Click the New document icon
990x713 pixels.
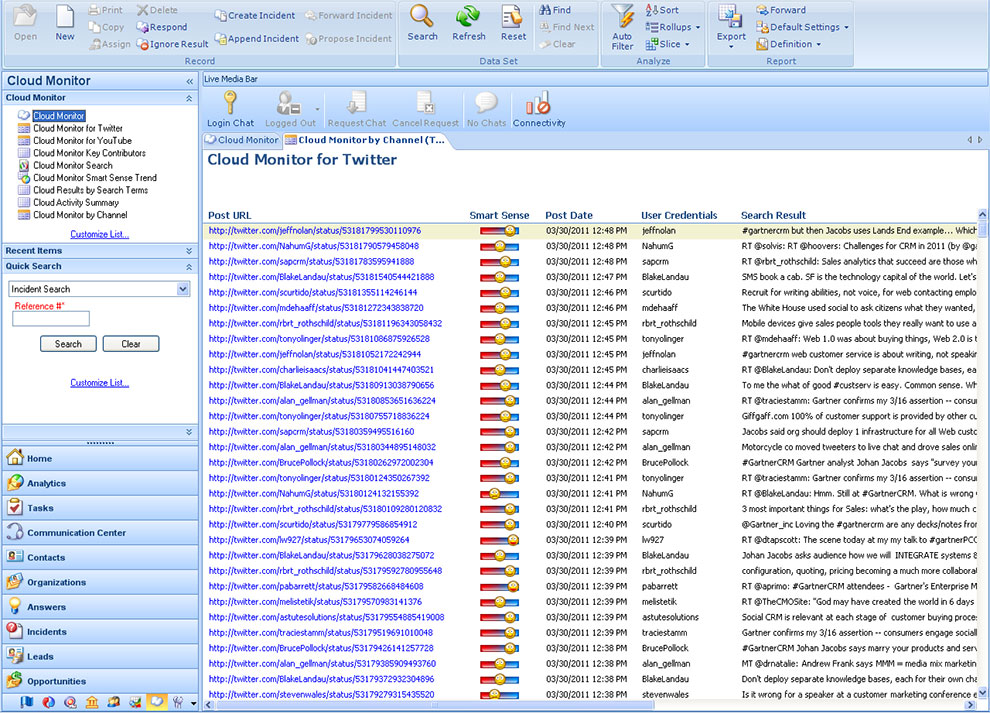pos(65,16)
